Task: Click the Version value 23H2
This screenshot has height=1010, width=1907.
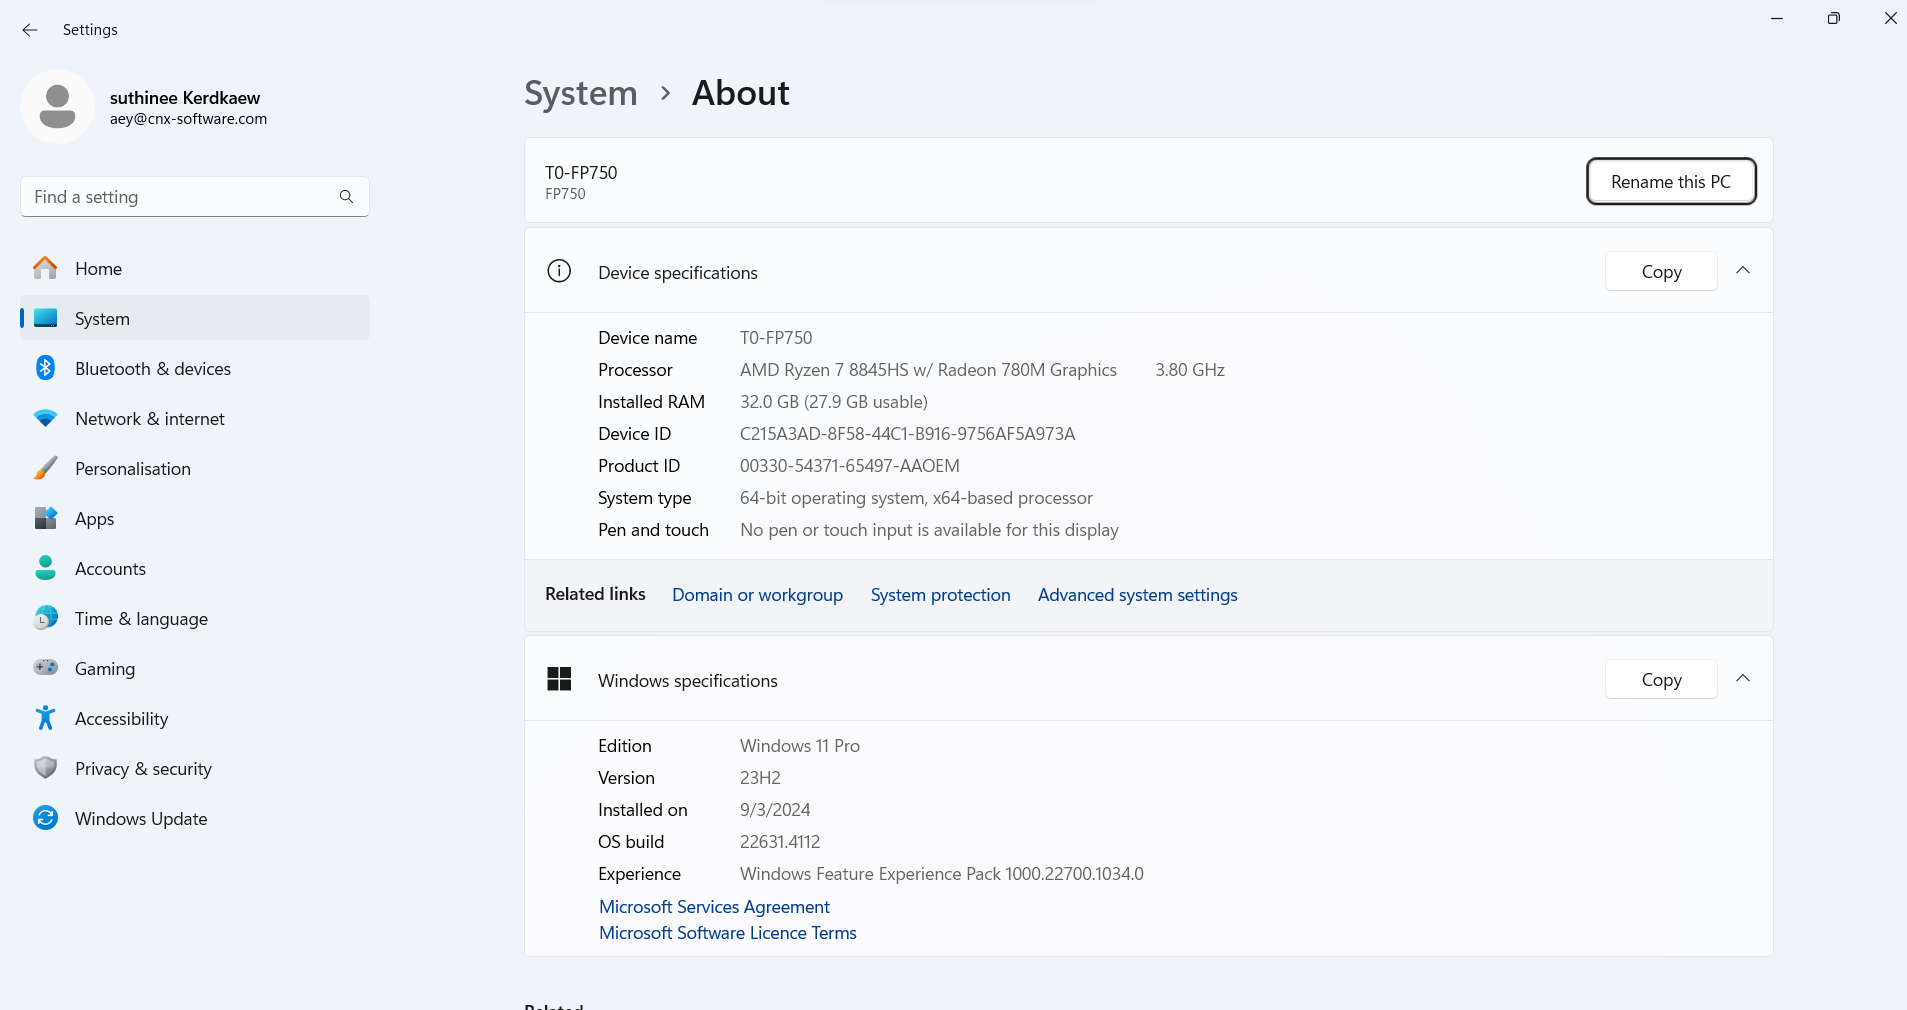Action: [x=760, y=777]
